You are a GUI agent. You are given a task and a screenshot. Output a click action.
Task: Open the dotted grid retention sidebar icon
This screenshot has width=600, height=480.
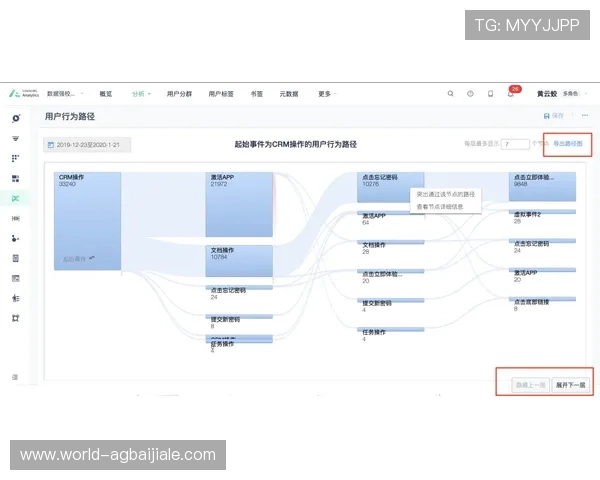tap(15, 158)
